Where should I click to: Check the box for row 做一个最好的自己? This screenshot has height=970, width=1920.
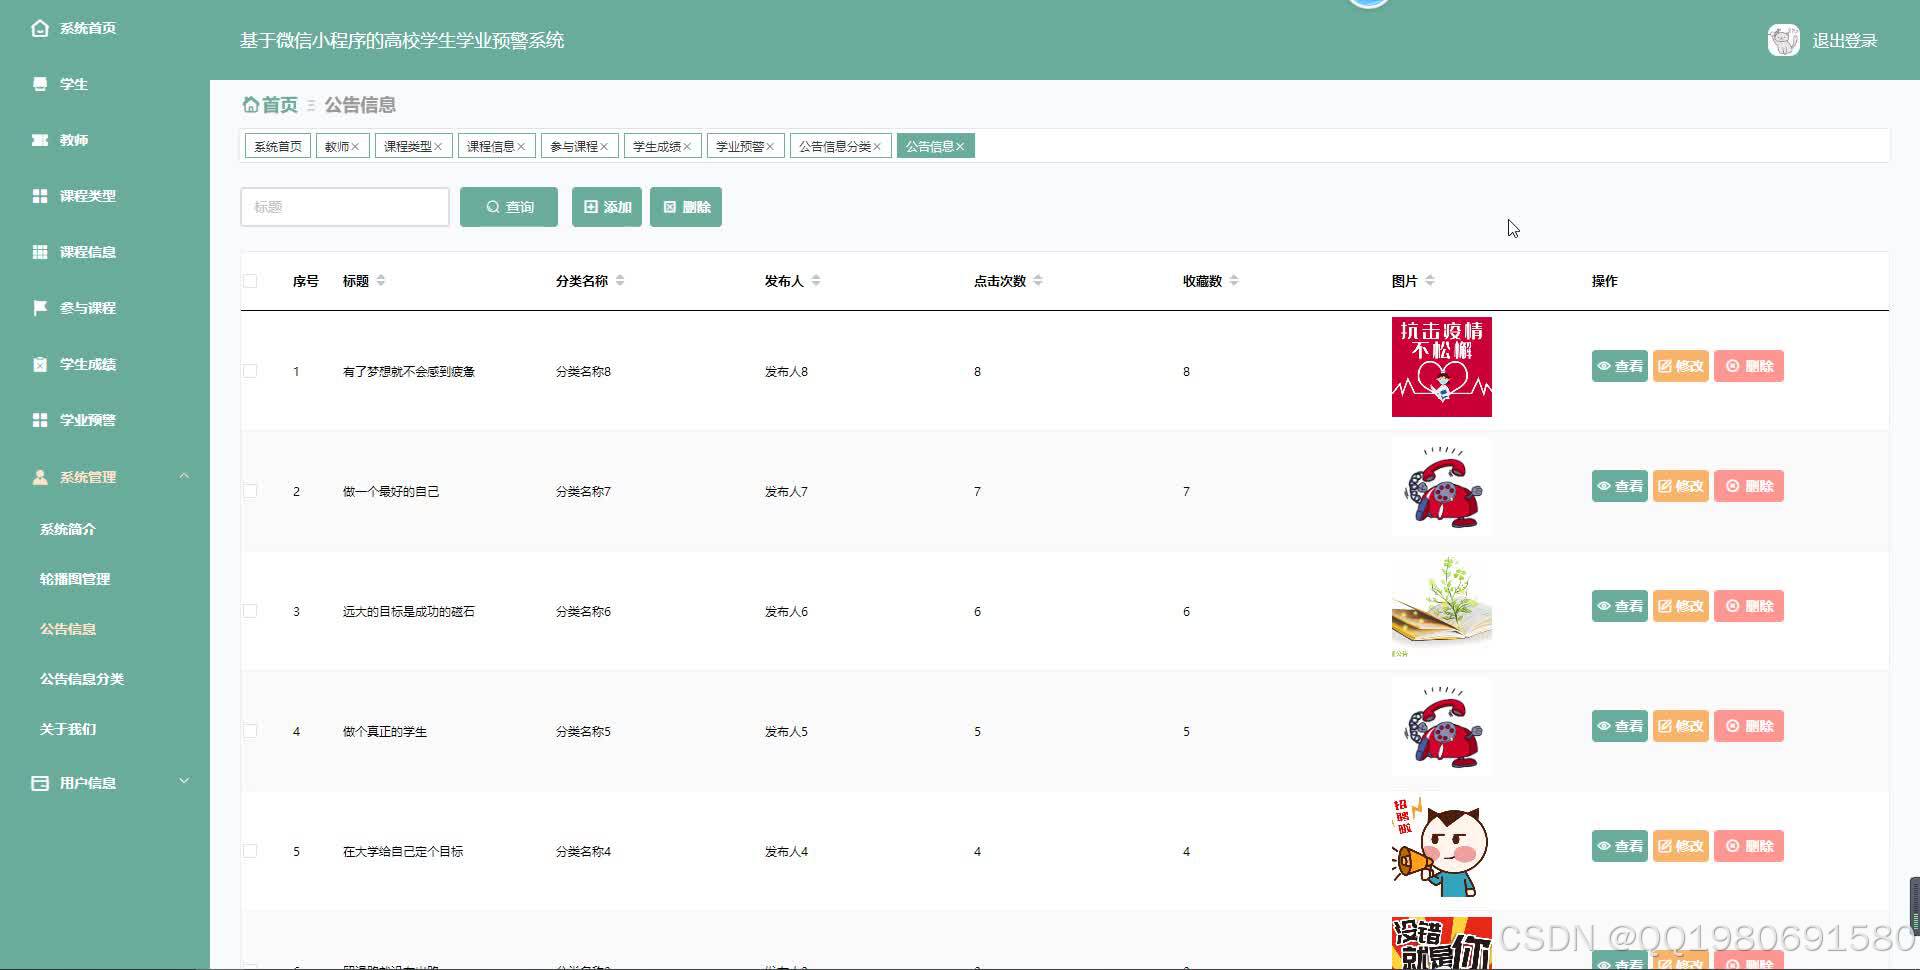(x=250, y=491)
